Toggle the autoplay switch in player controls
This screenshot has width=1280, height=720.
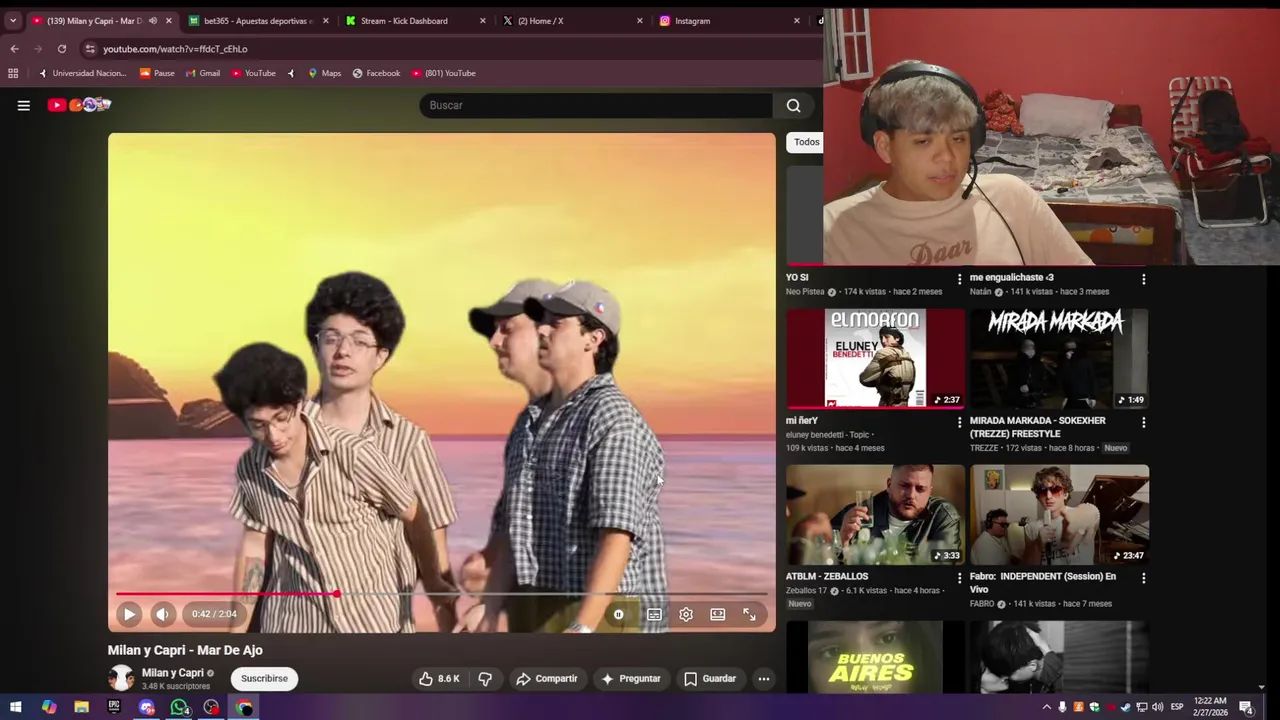point(618,615)
